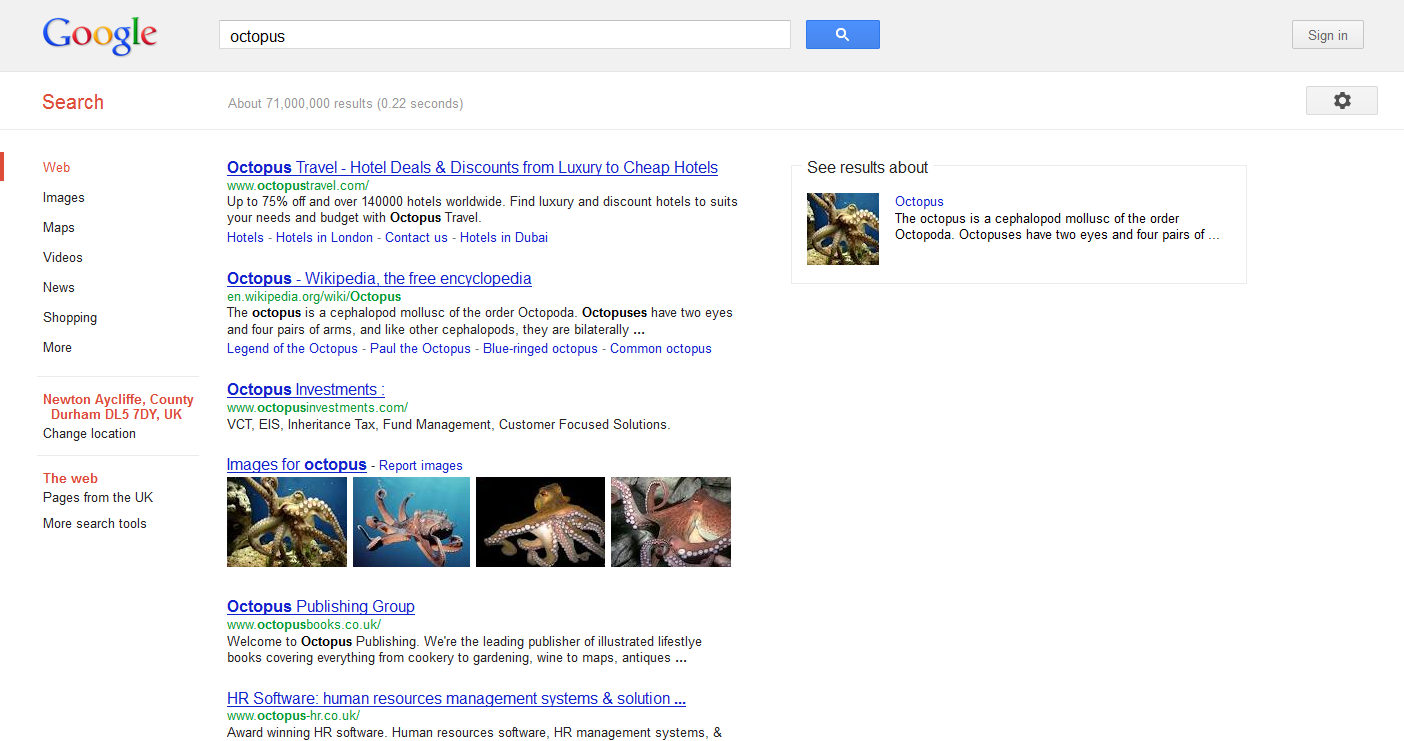The width and height of the screenshot is (1404, 741).
Task: Open octopus image on dark blue aquarium background
Action: [287, 522]
